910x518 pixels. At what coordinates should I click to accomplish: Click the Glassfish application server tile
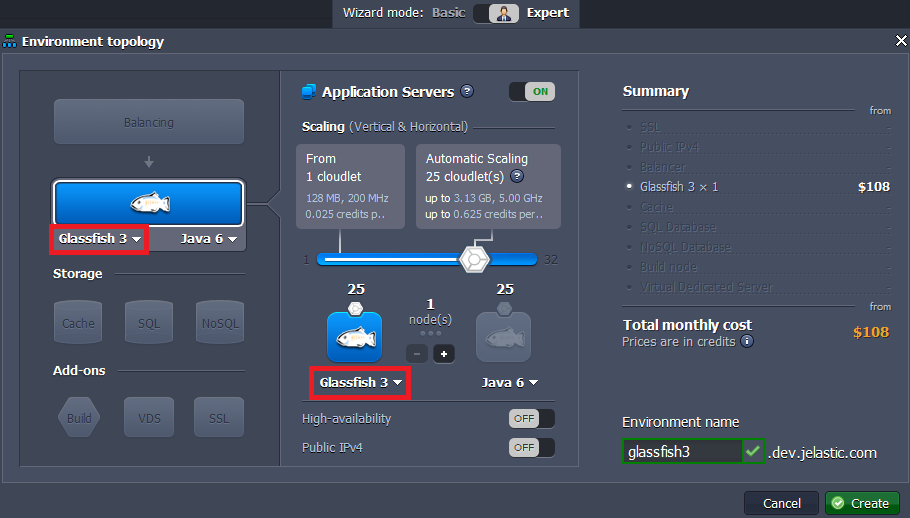[149, 203]
